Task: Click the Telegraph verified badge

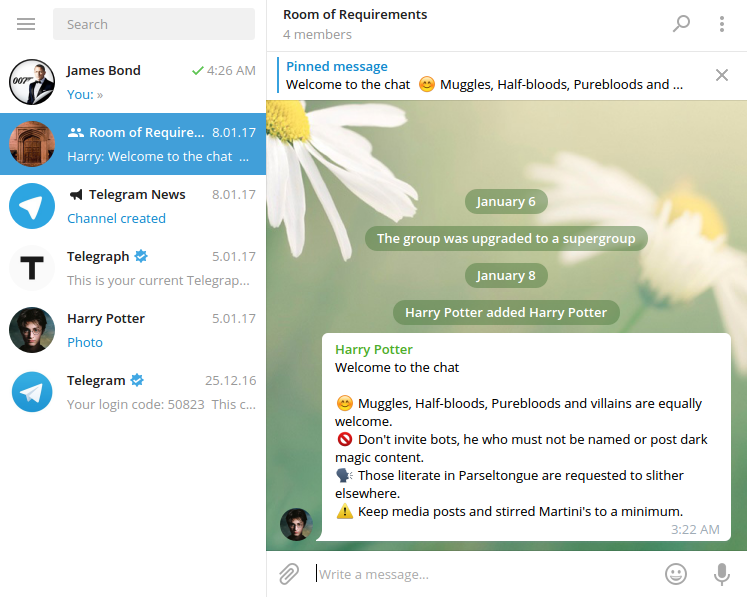Action: [141, 256]
